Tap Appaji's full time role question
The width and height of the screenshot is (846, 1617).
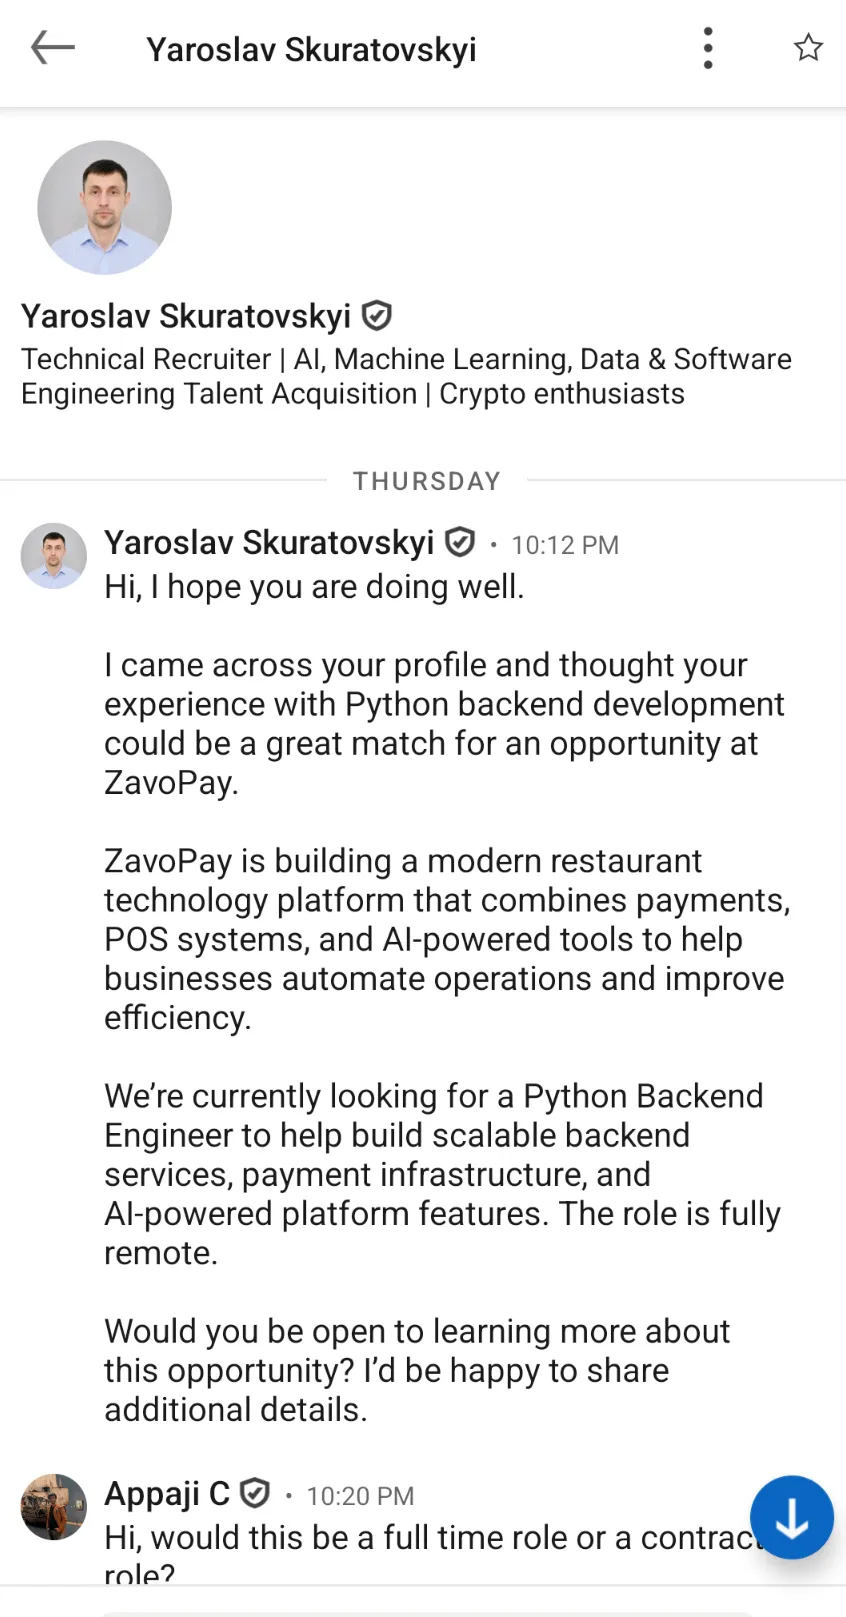[434, 1551]
